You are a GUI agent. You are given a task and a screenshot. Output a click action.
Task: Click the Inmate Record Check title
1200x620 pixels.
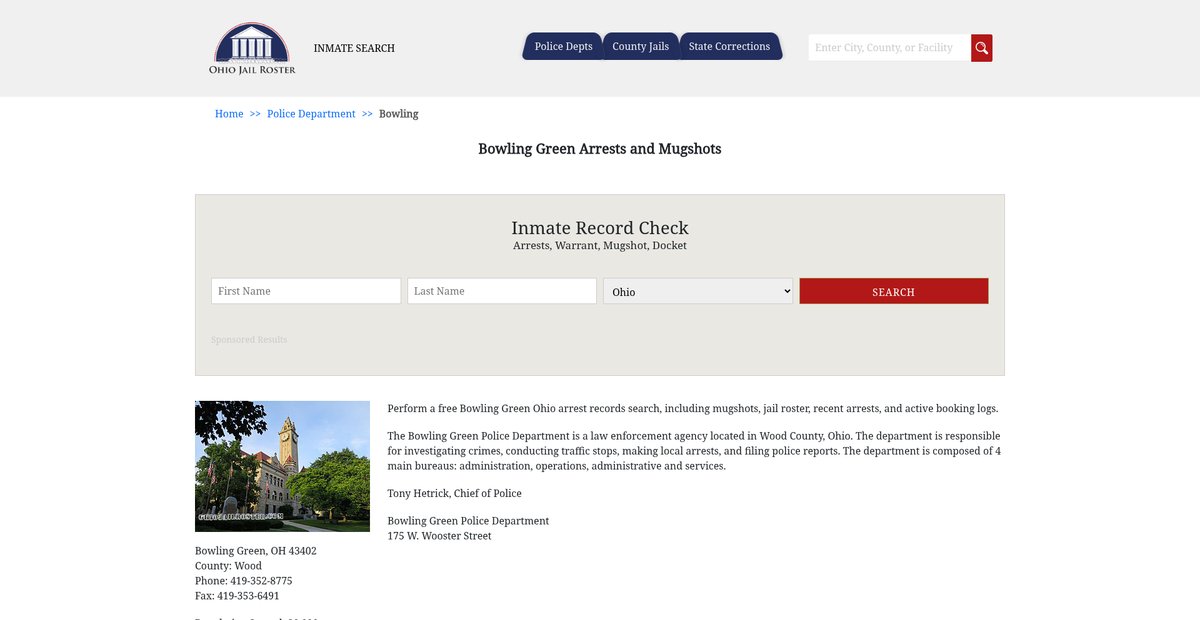pyautogui.click(x=599, y=228)
